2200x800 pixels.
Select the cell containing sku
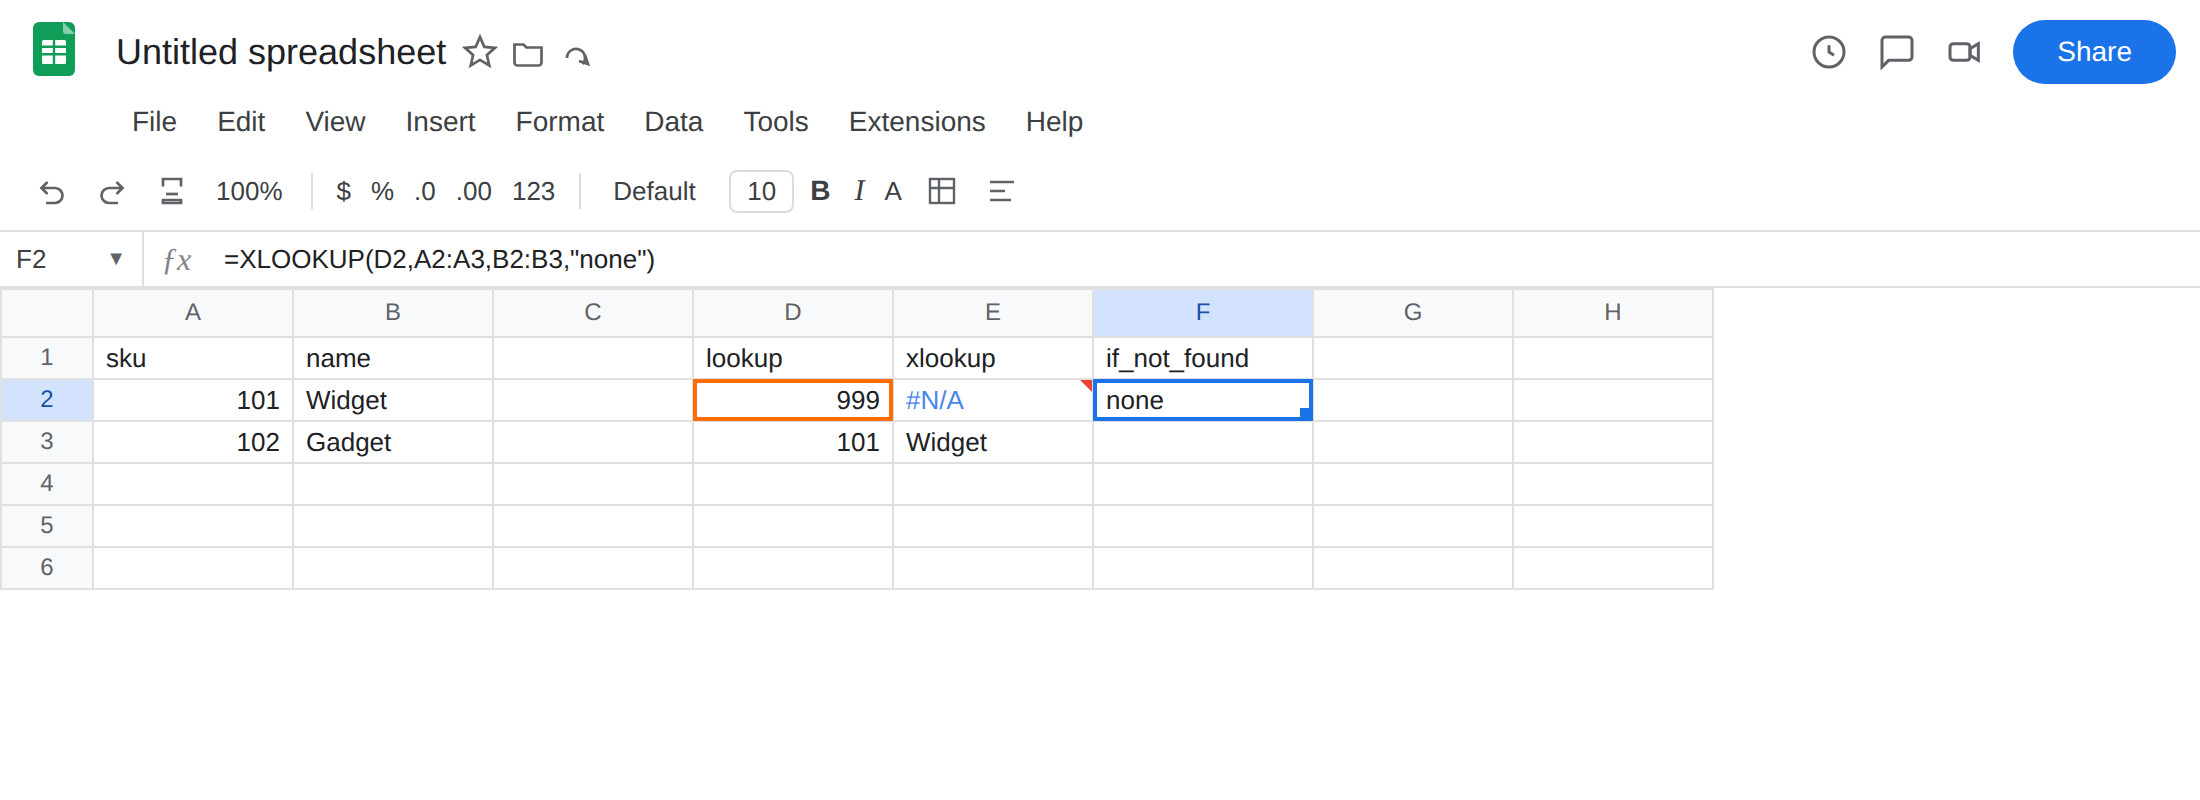point(193,358)
